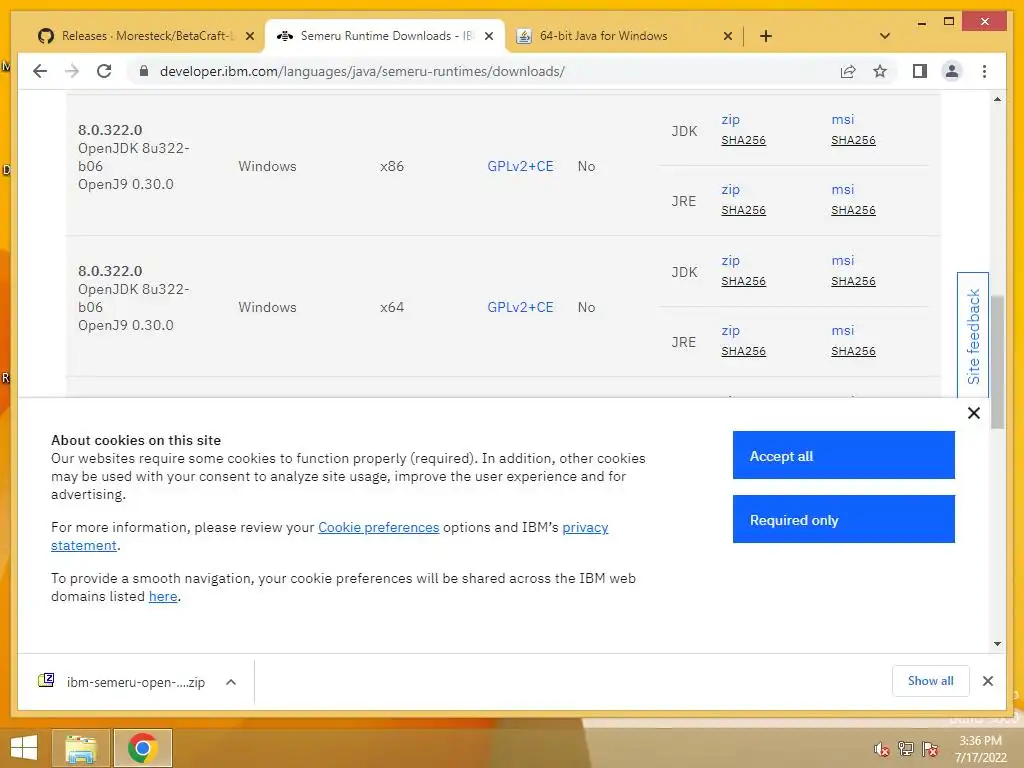Share this page using the share icon
The image size is (1024, 768).
[848, 71]
